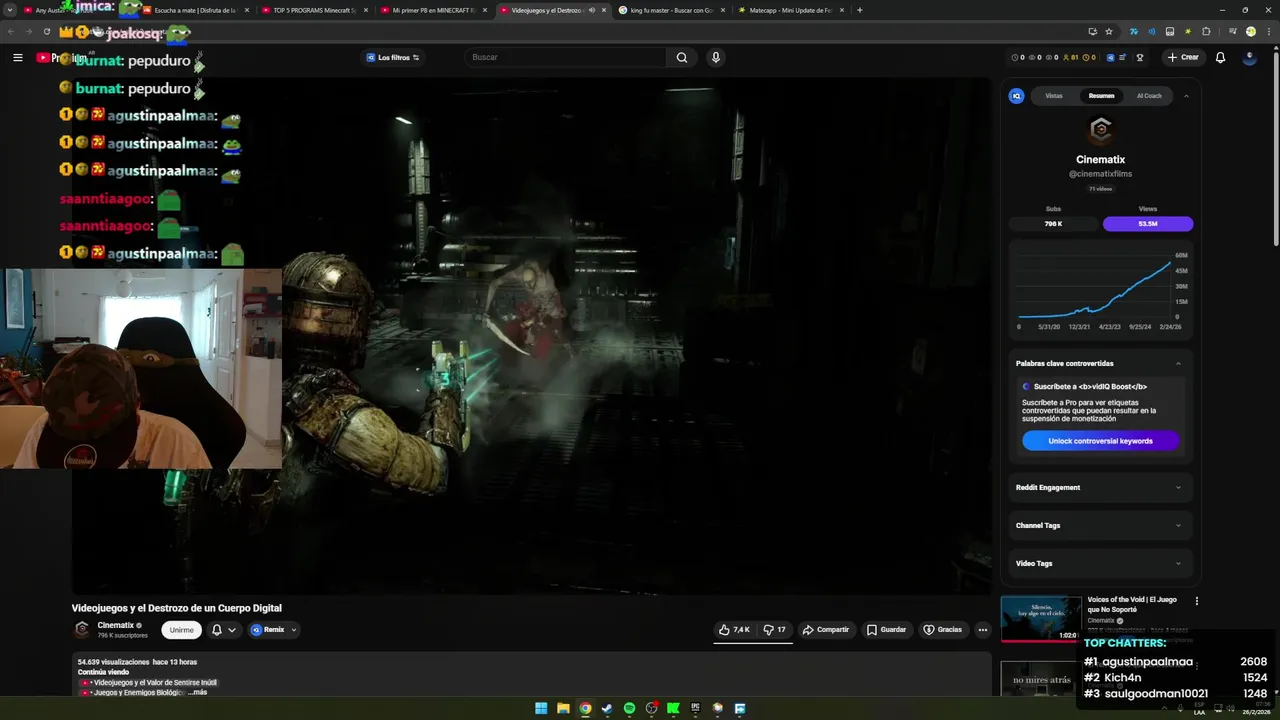
Task: Open Cinematix channel name link under video
Action: pos(115,625)
